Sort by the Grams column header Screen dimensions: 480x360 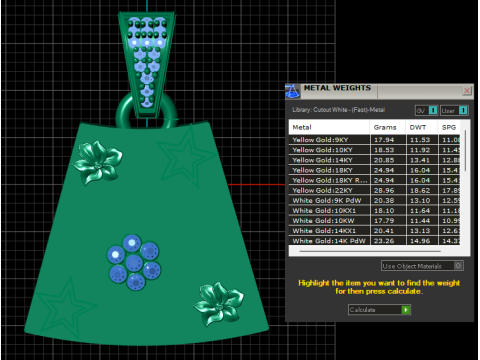click(388, 127)
